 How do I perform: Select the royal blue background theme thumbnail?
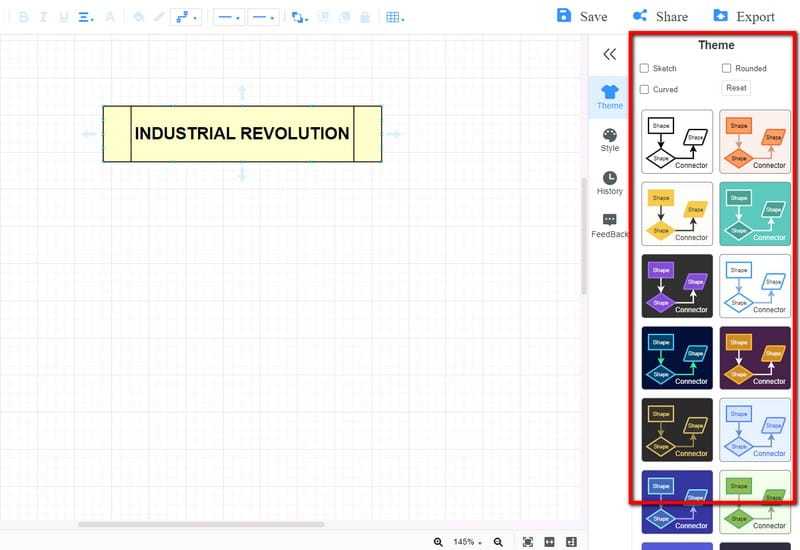[677, 503]
